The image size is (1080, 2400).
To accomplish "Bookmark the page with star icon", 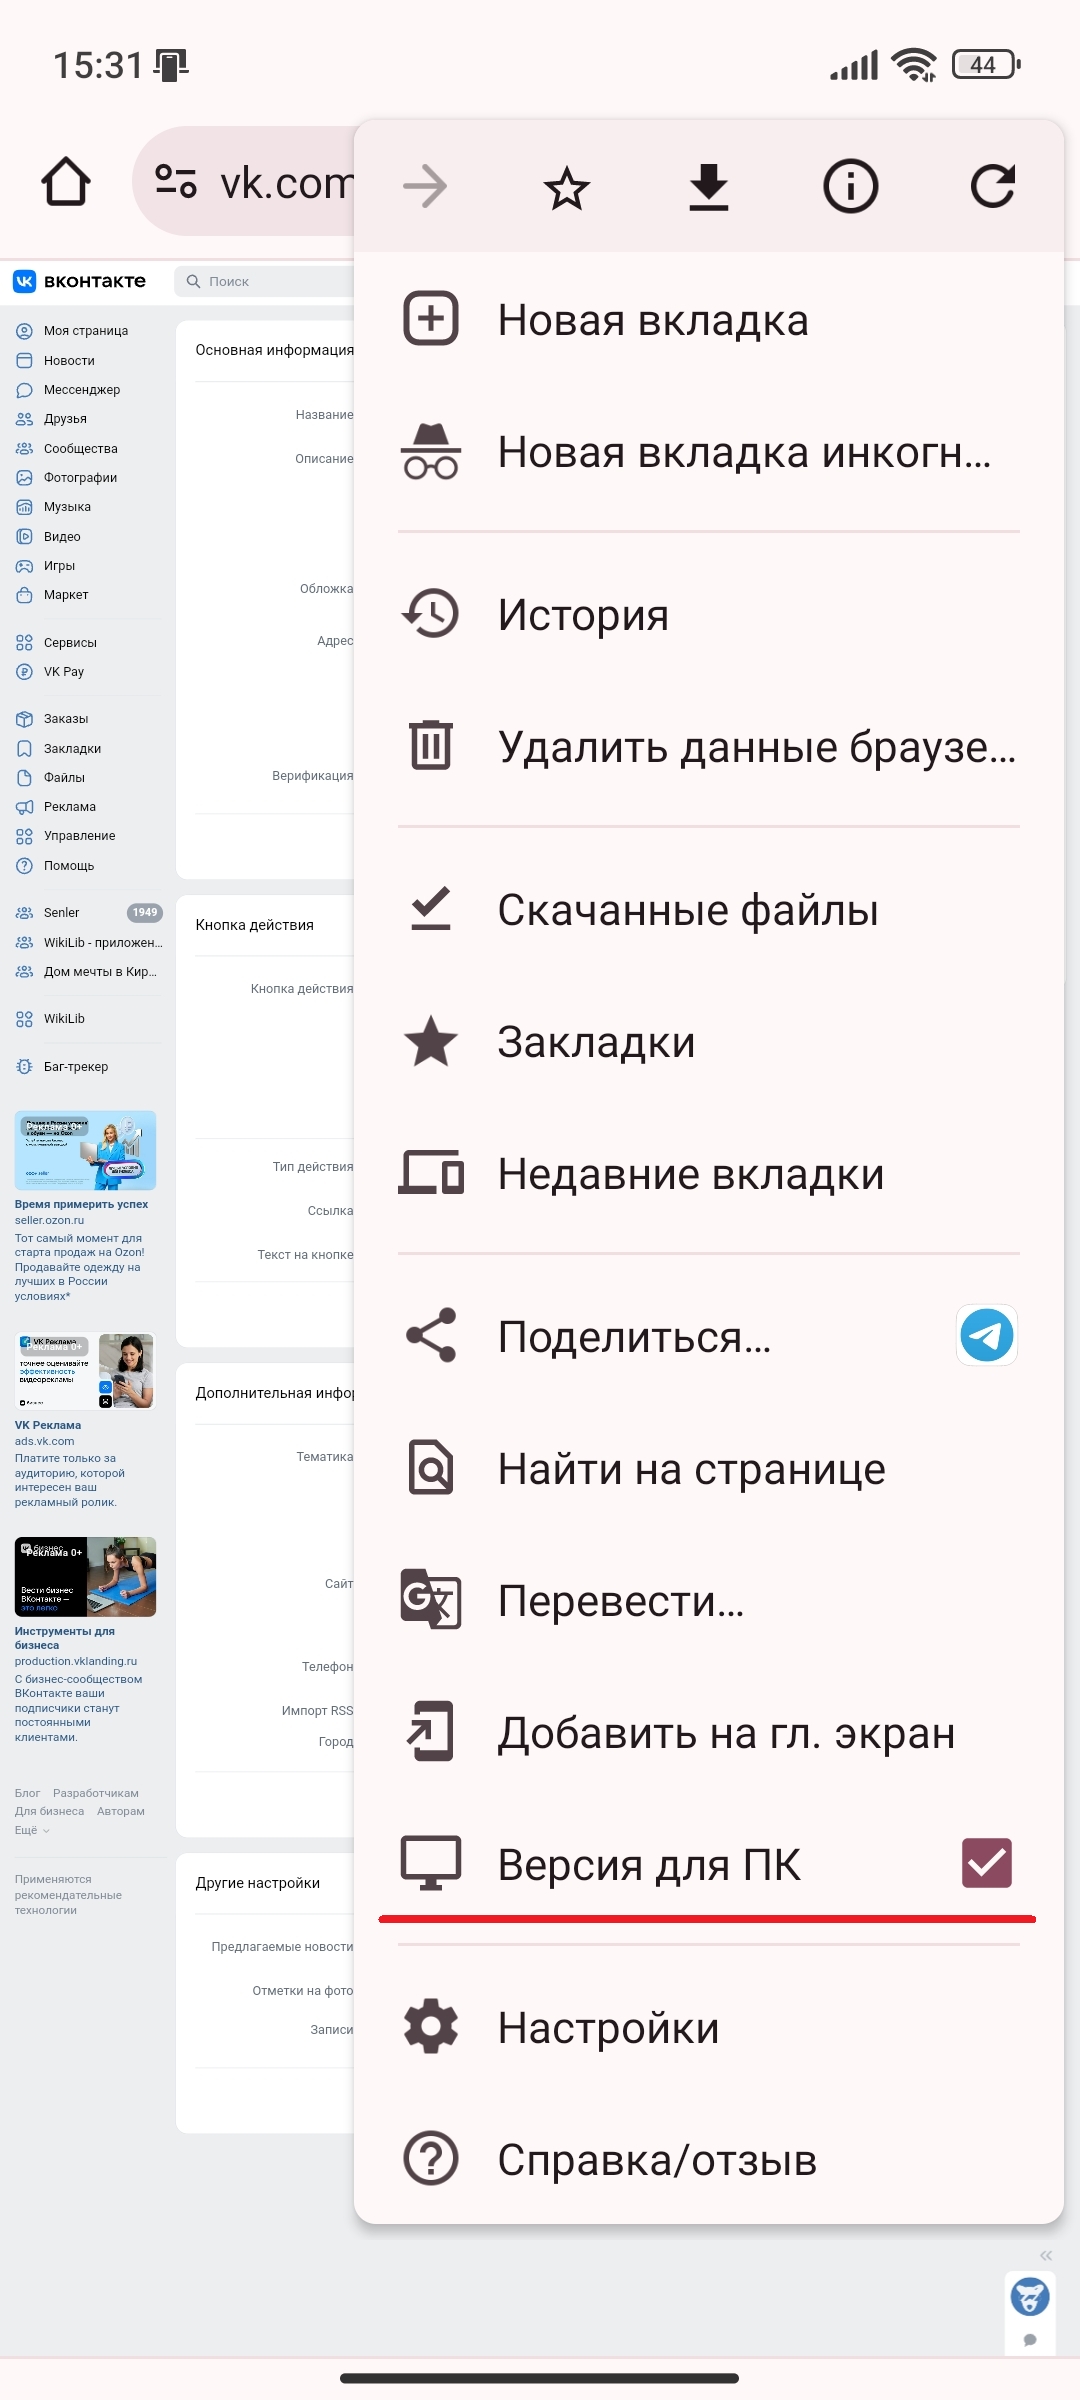I will (x=566, y=187).
